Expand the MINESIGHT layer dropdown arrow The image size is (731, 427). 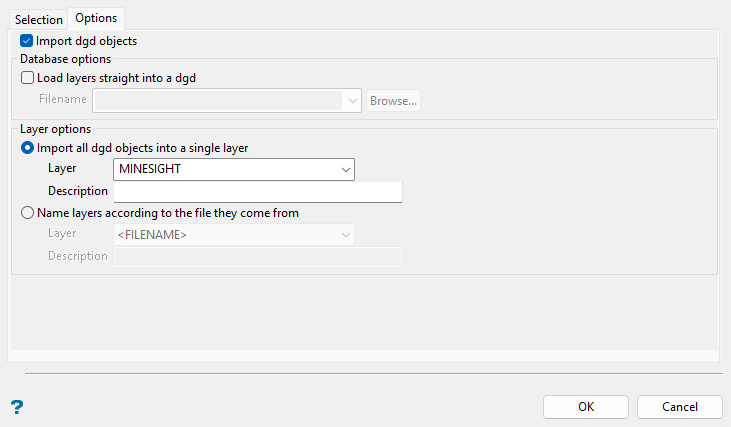click(x=346, y=169)
